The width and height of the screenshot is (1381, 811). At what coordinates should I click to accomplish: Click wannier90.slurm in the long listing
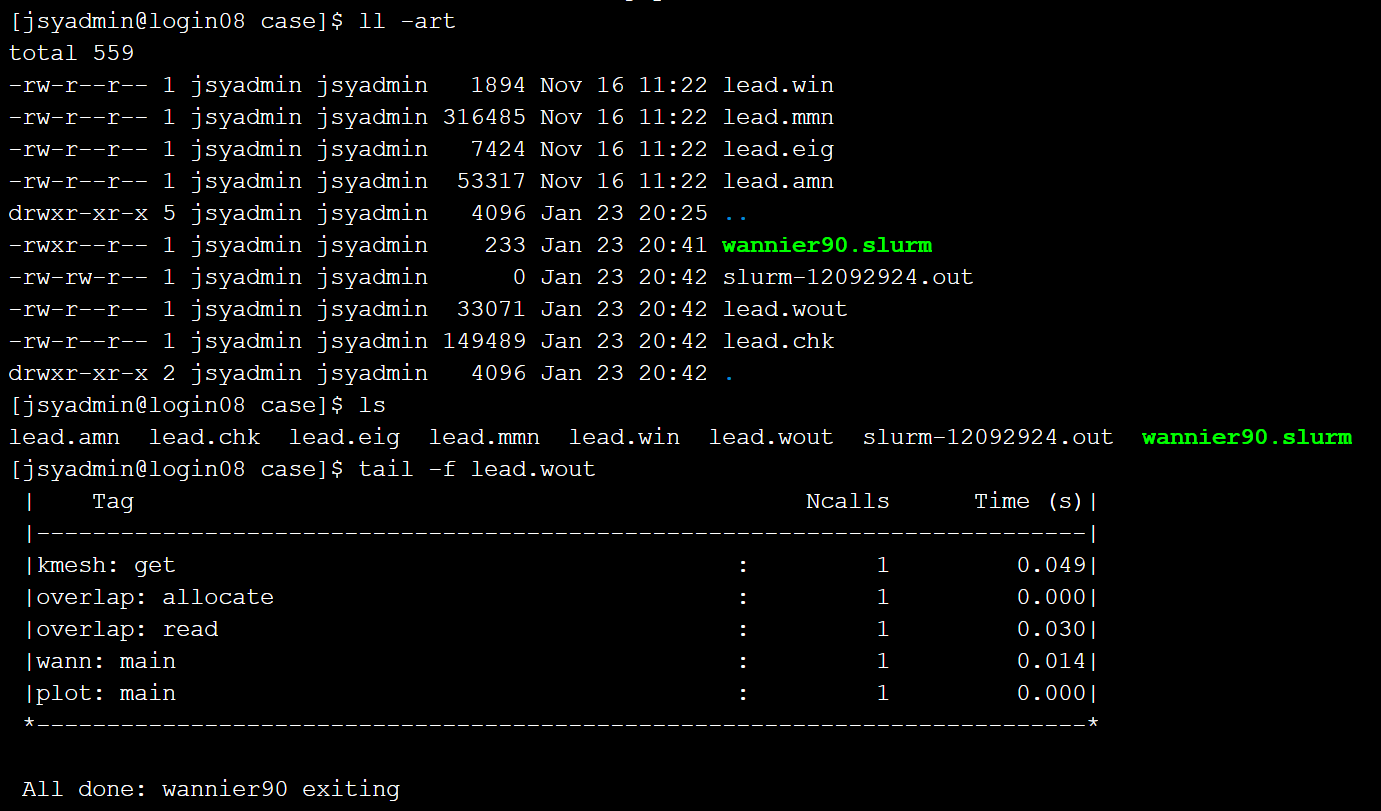tap(826, 245)
